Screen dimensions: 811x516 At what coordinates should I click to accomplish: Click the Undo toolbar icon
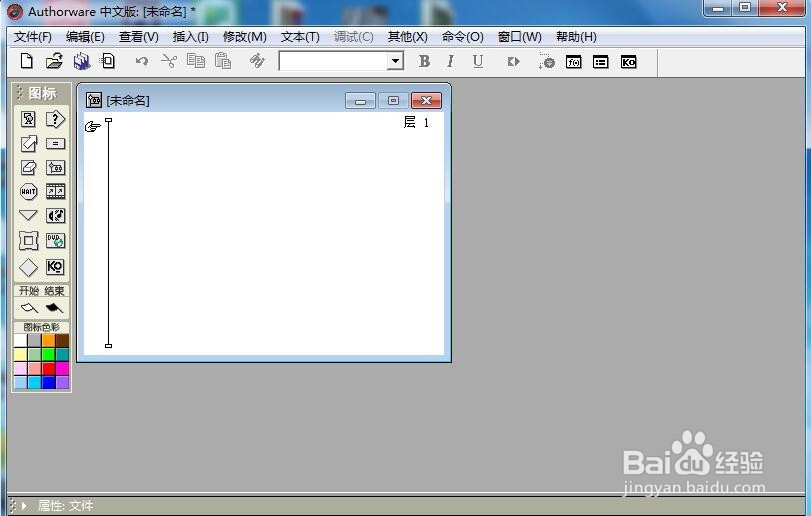[142, 62]
